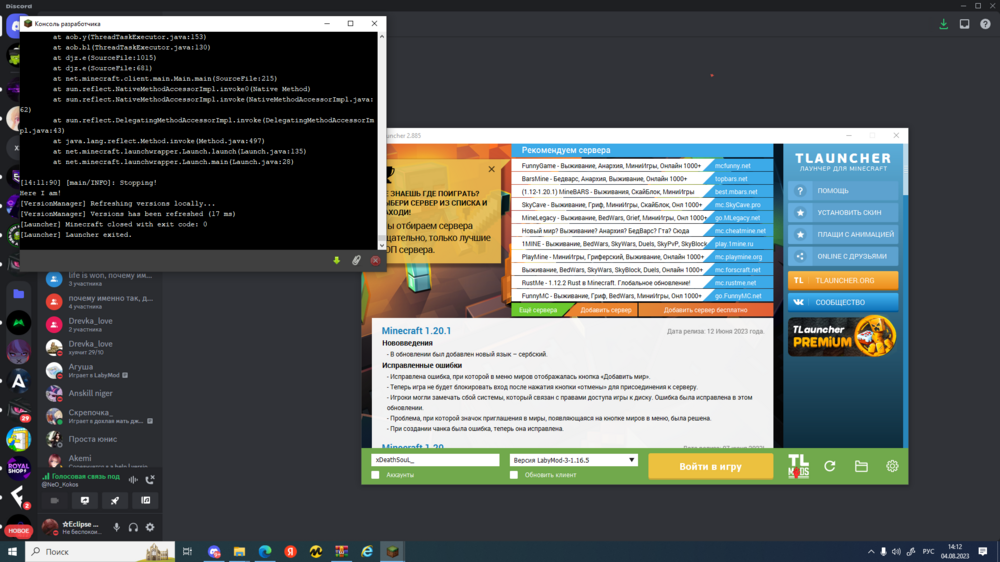
Task: Click the Сообщество VK button
Action: pos(843,302)
